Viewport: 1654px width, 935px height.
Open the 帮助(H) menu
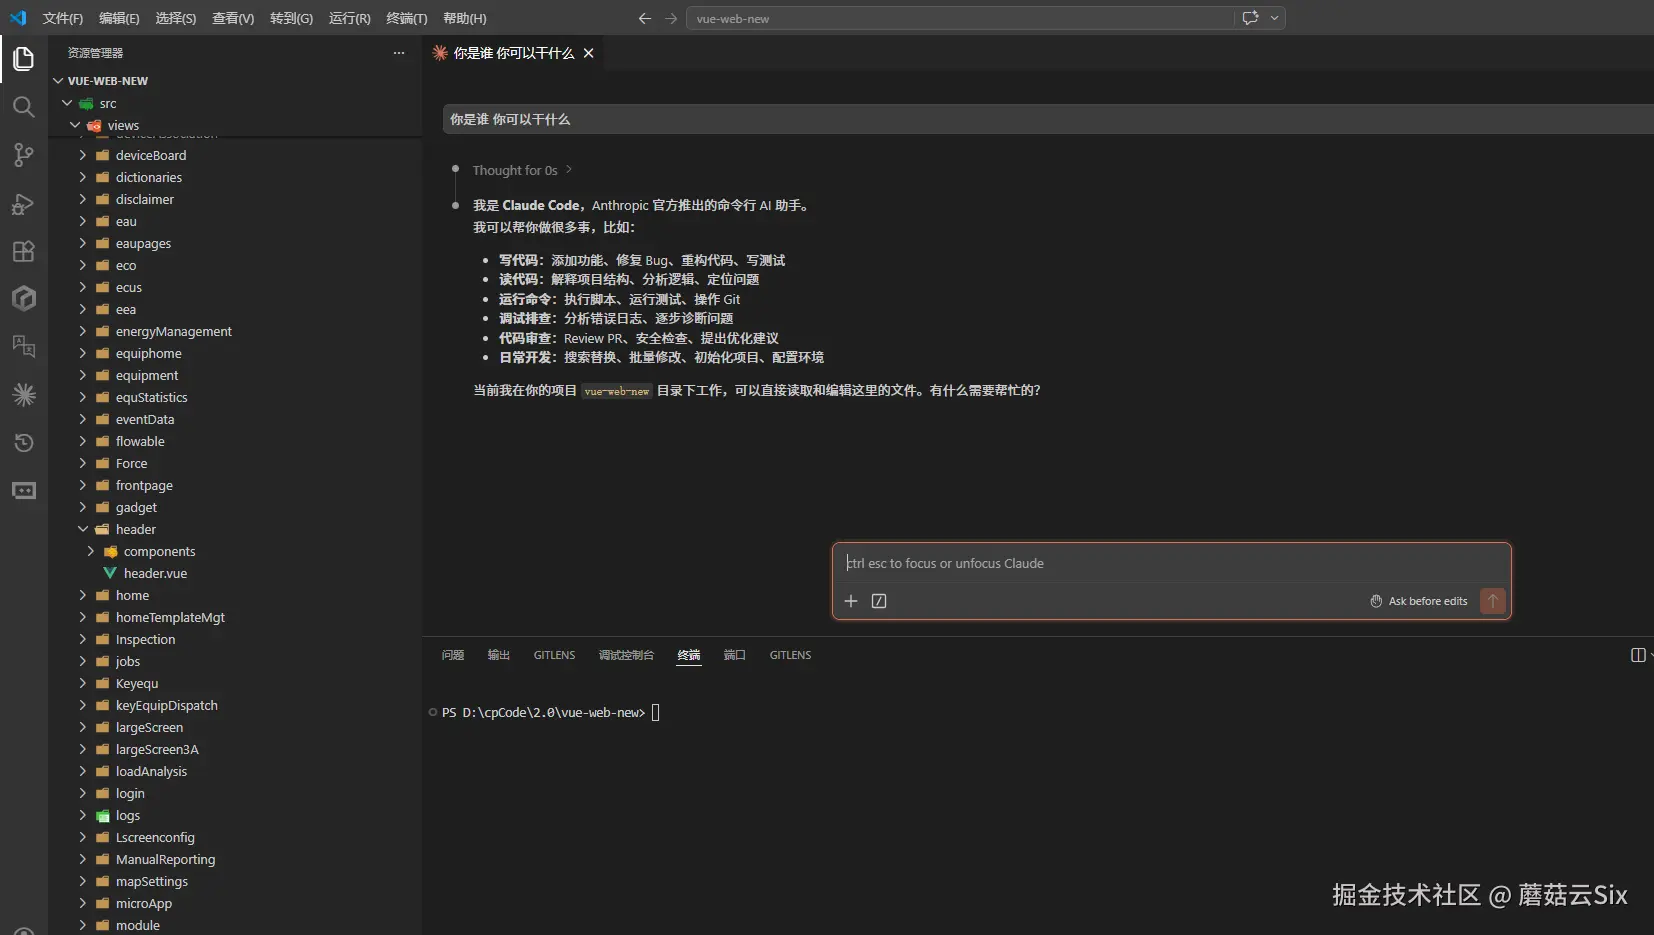(x=465, y=18)
